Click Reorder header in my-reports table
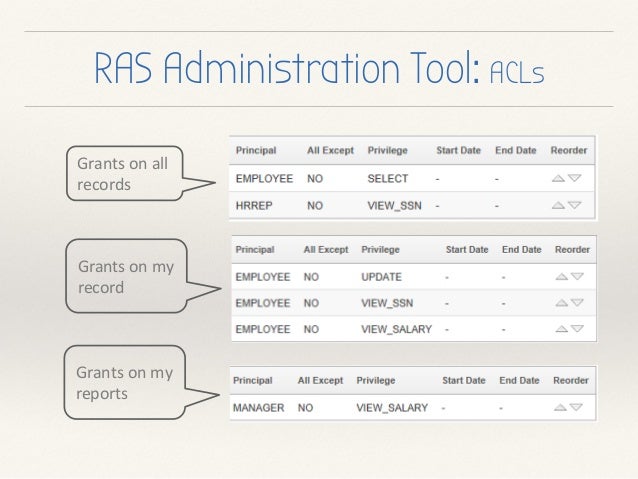The width and height of the screenshot is (638, 479). click(x=571, y=381)
